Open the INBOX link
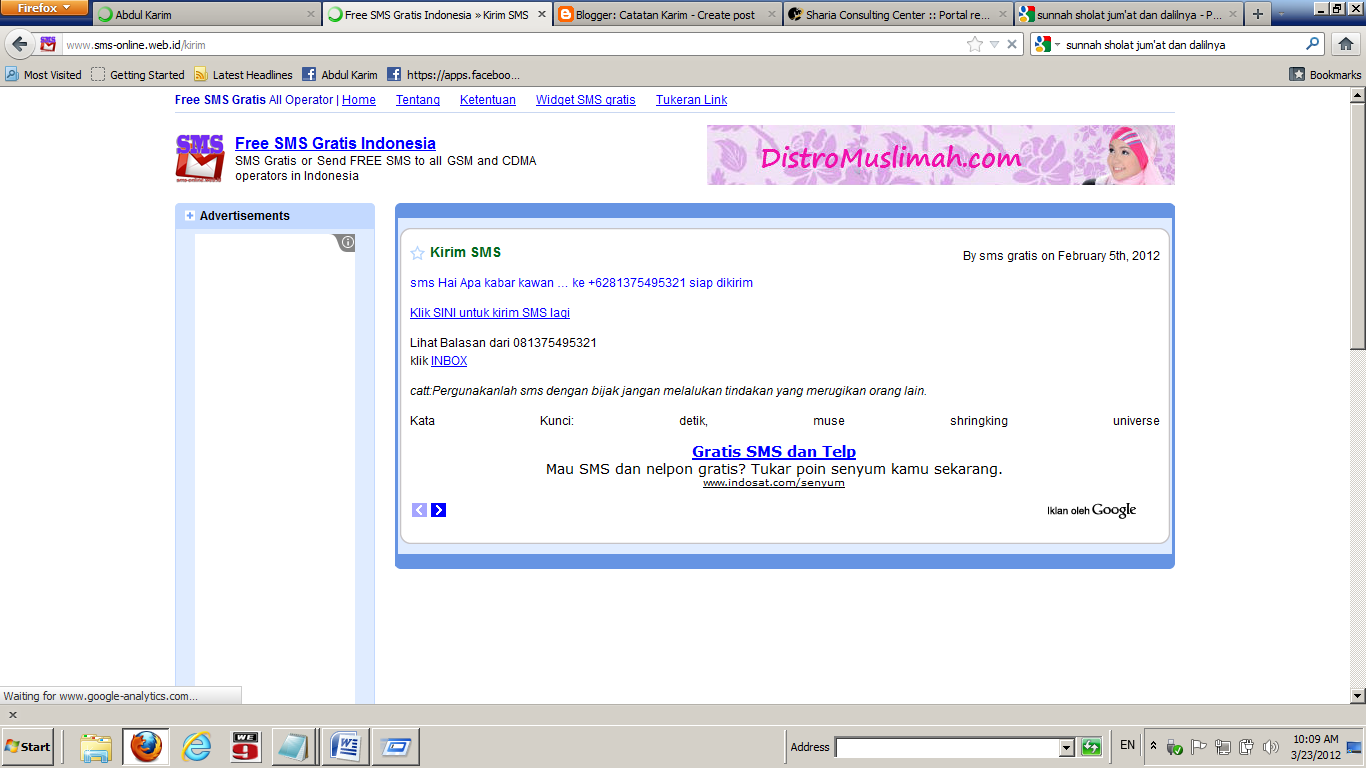Screen dimensions: 1366x768 (449, 361)
